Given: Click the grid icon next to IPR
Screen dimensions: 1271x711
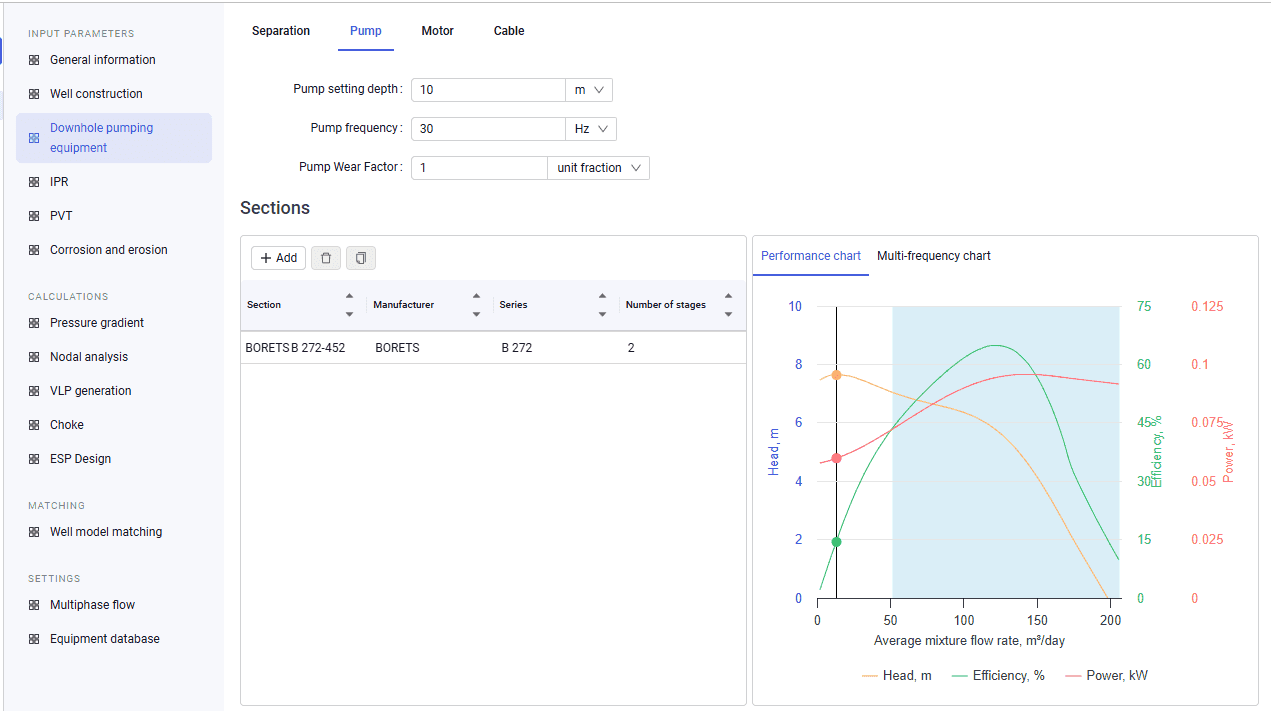Looking at the screenshot, I should point(34,182).
